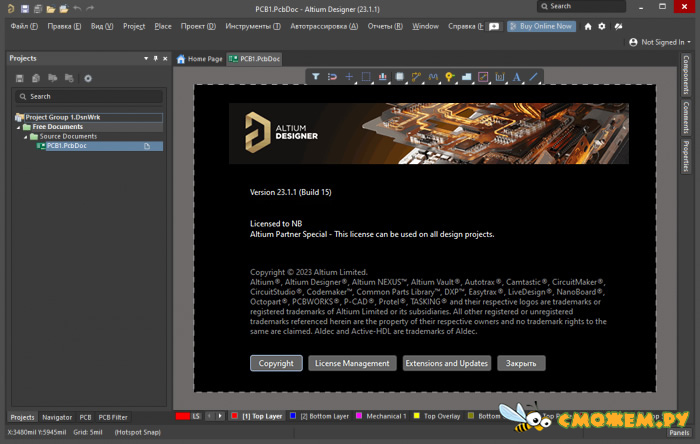Click the Undo arrow in the title bar

(77, 8)
